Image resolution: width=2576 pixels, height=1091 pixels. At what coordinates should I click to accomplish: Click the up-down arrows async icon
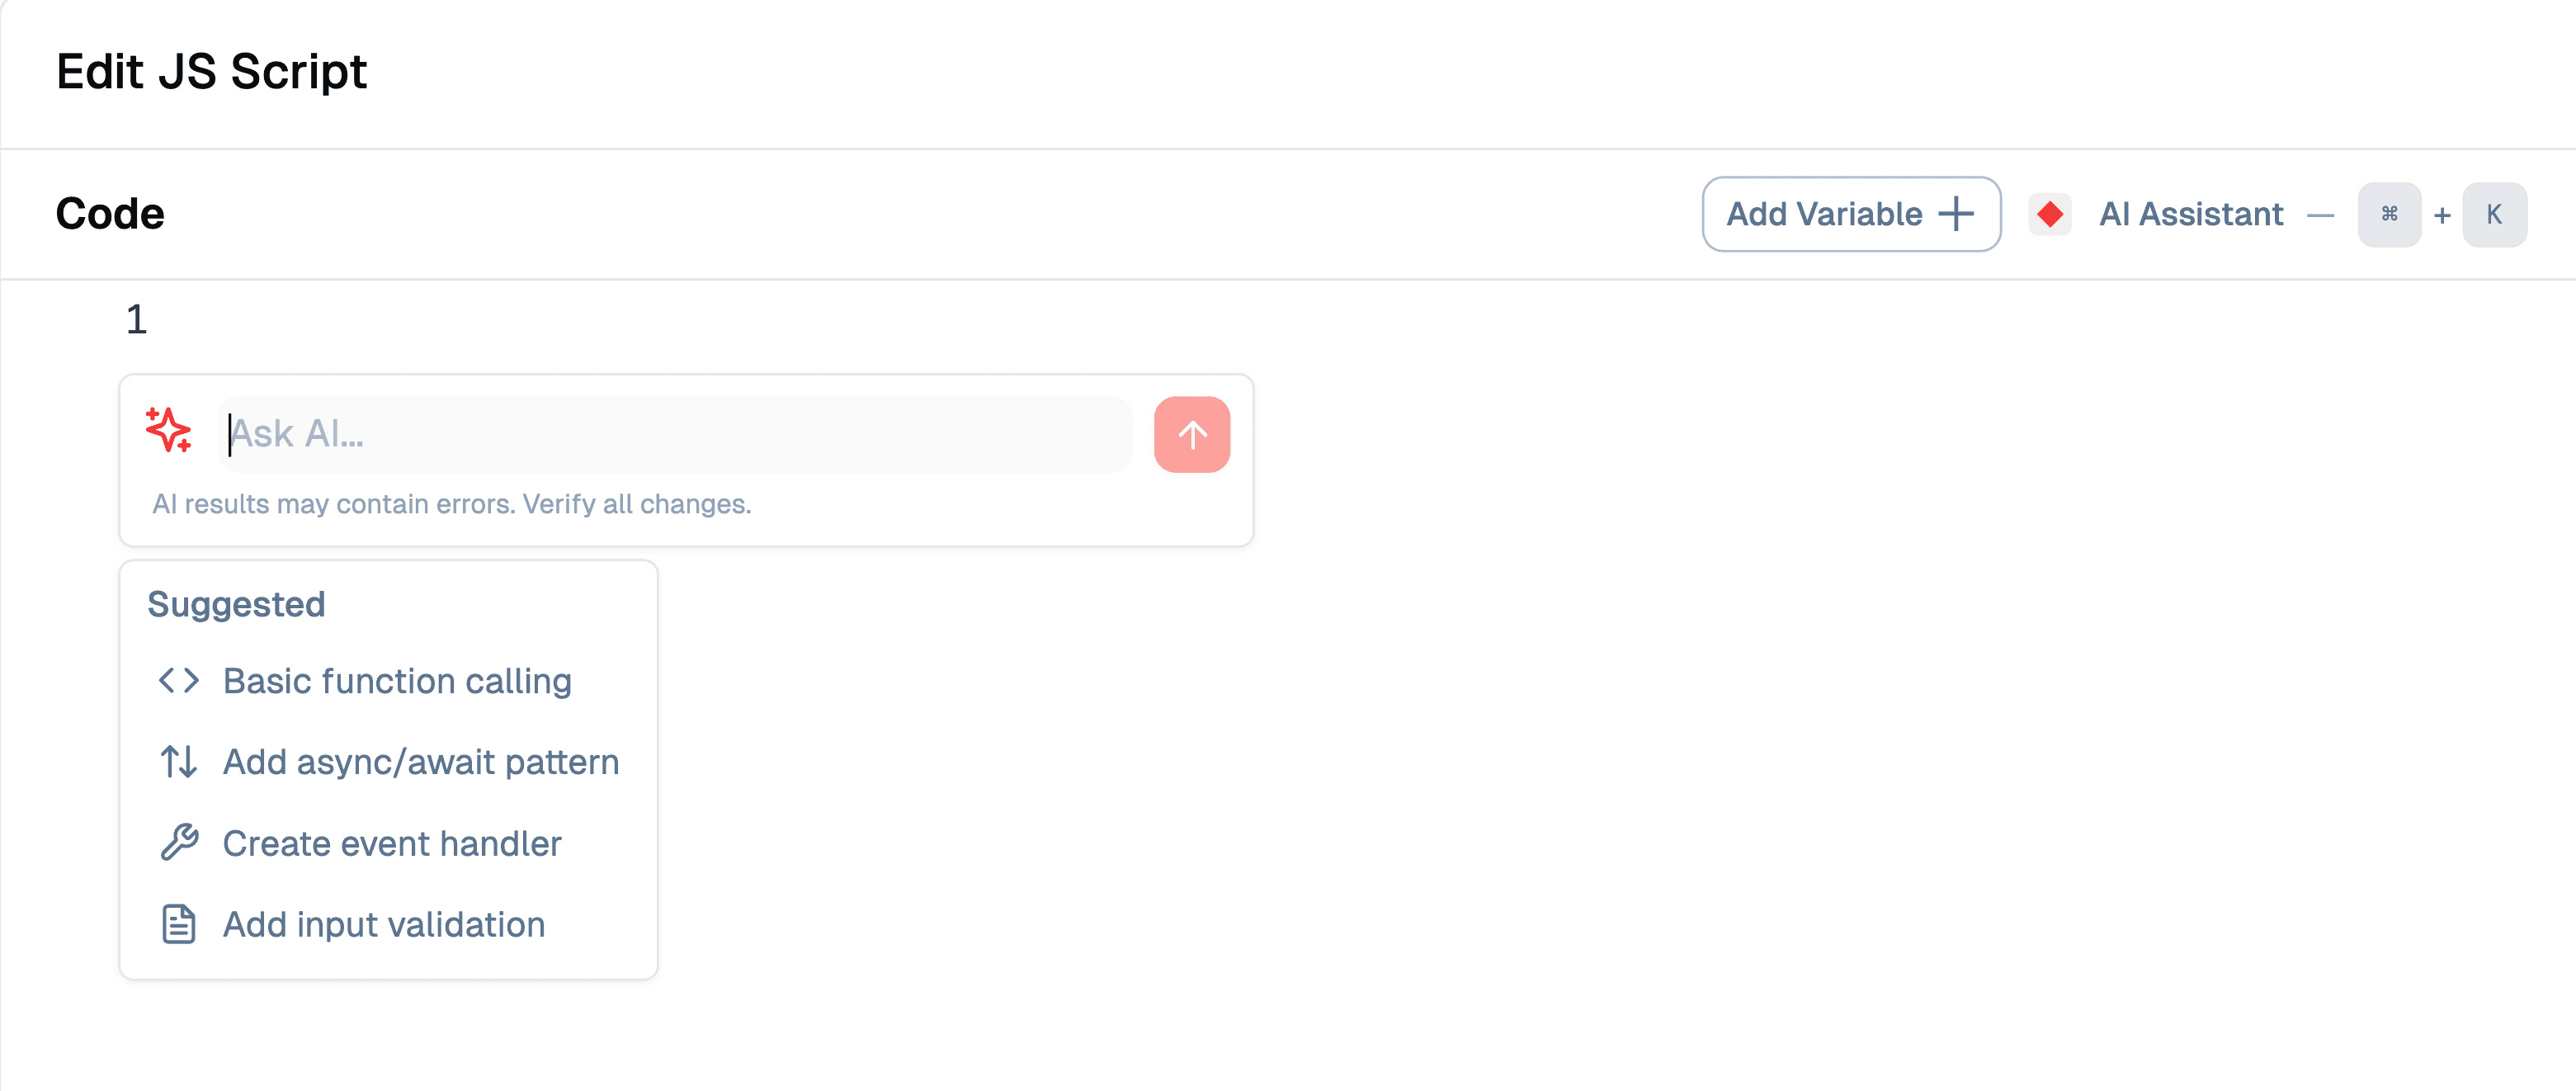(179, 762)
